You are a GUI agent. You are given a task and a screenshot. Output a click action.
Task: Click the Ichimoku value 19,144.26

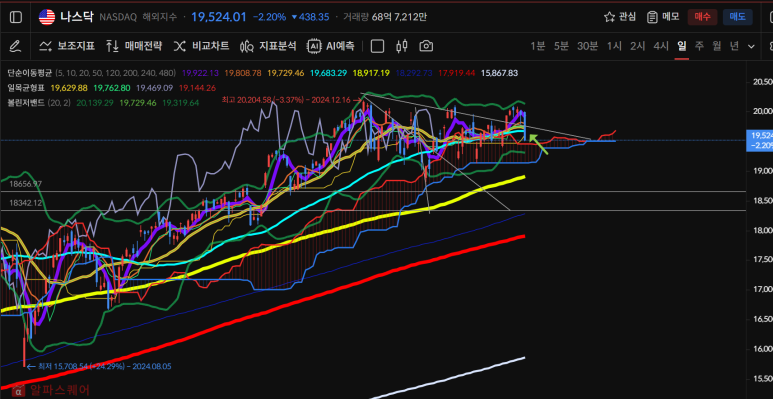tap(197, 88)
